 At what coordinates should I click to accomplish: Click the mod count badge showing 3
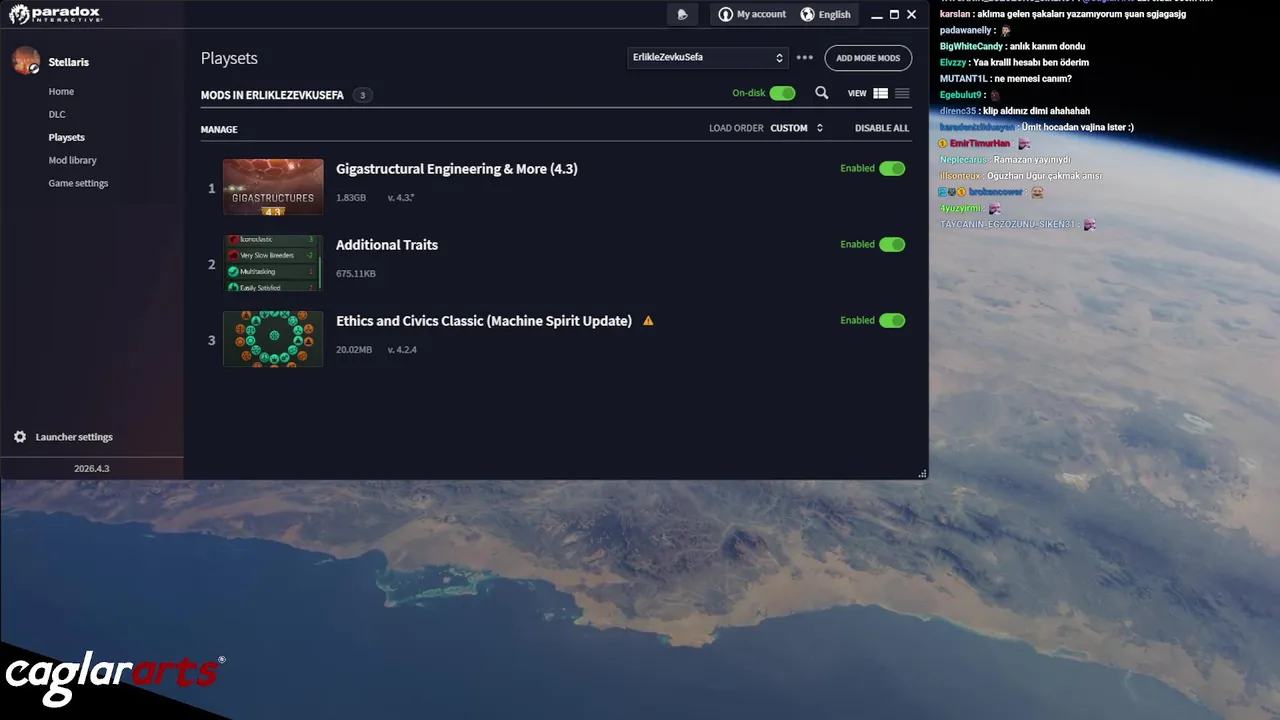362,95
